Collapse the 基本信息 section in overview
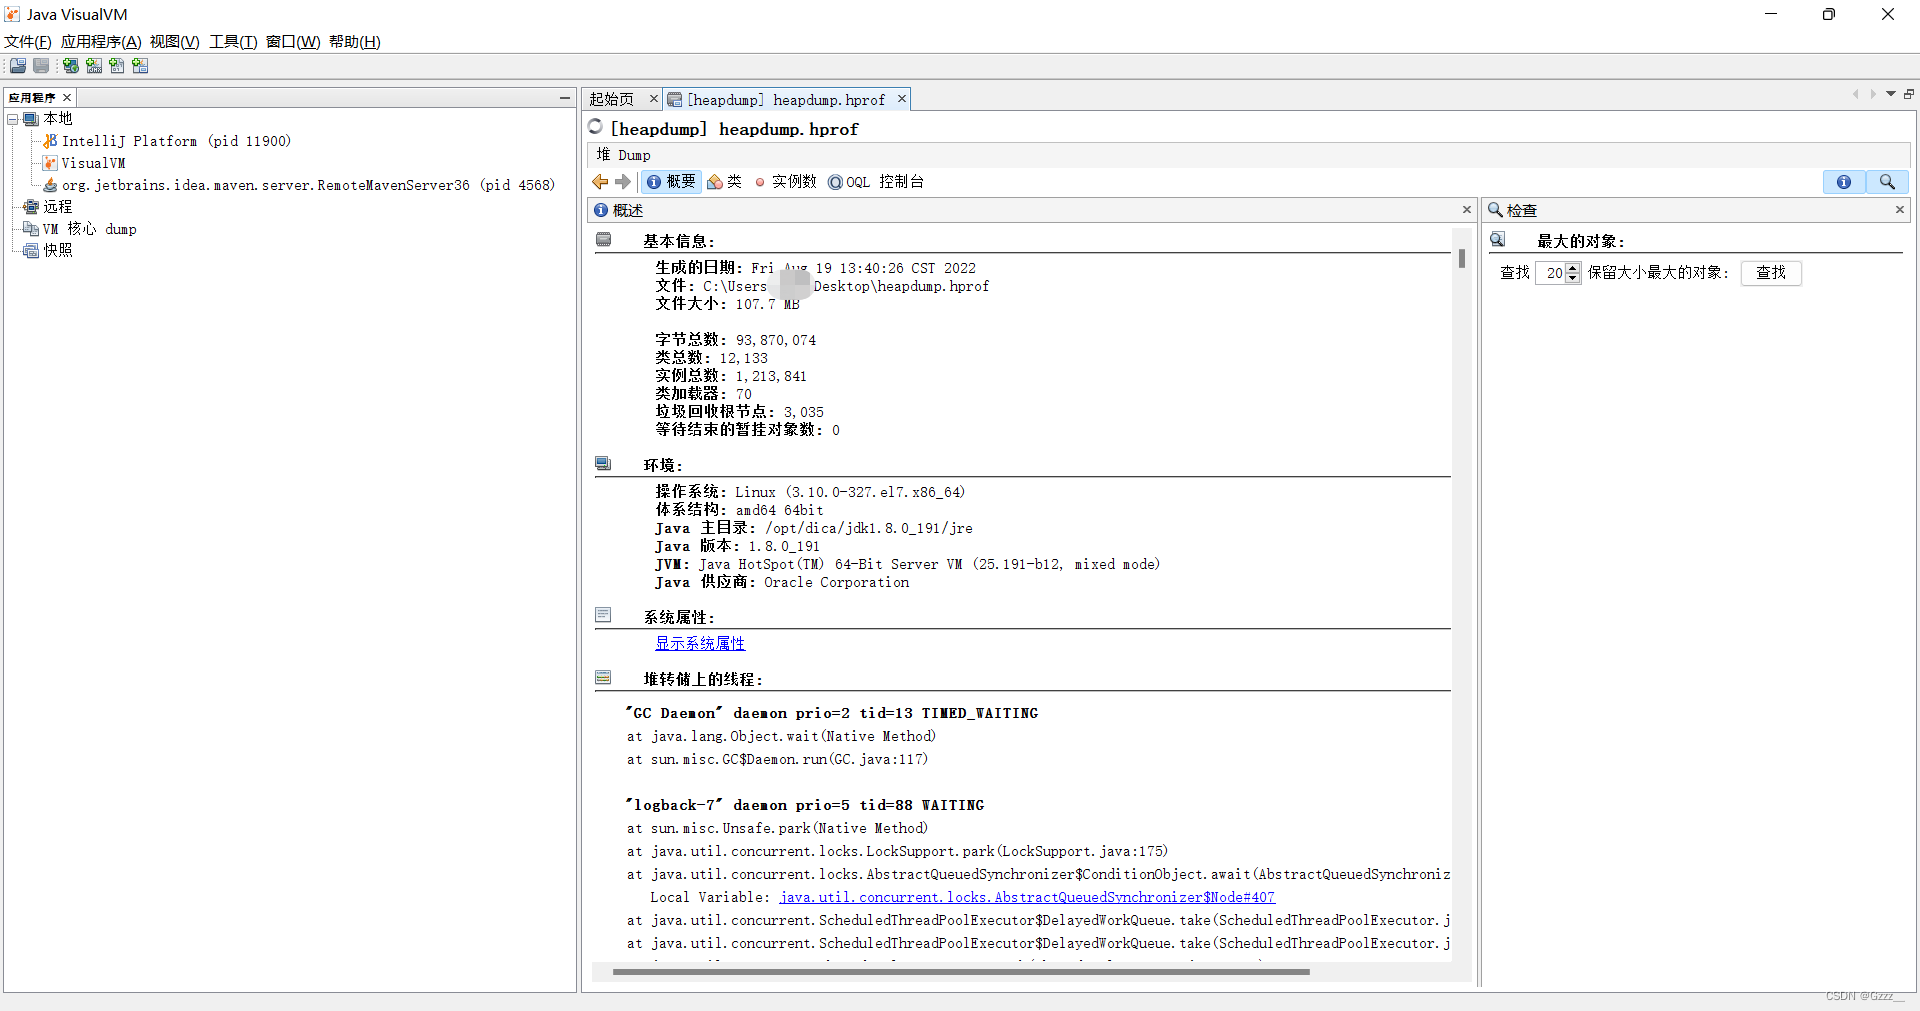The image size is (1920, 1011). click(603, 239)
